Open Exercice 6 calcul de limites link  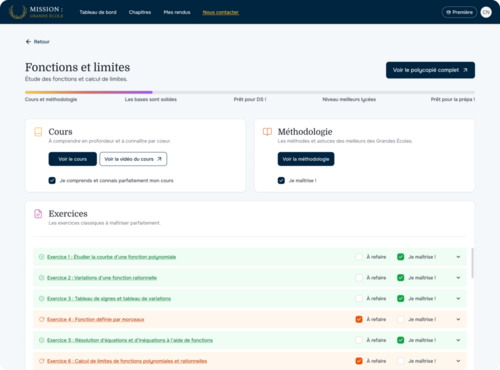pos(127,361)
